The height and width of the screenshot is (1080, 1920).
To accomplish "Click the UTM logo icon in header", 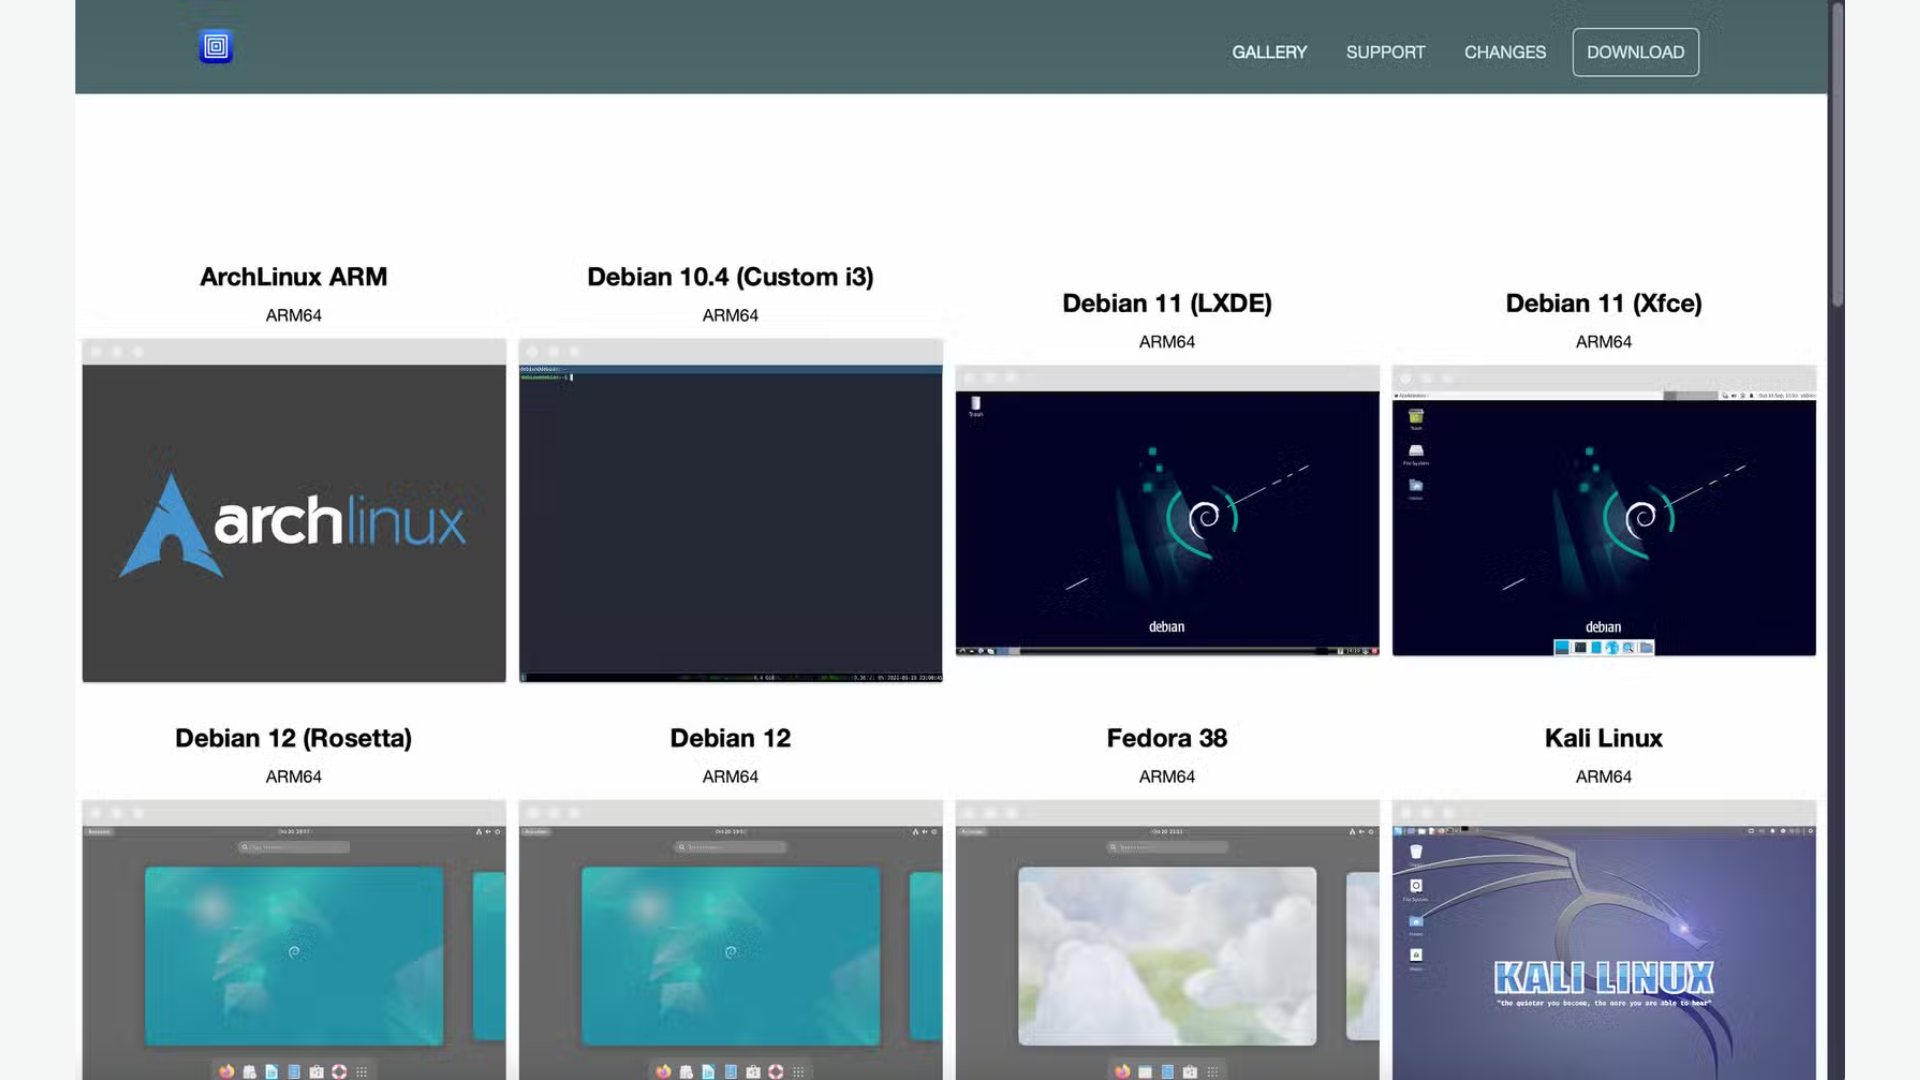I will [x=216, y=46].
